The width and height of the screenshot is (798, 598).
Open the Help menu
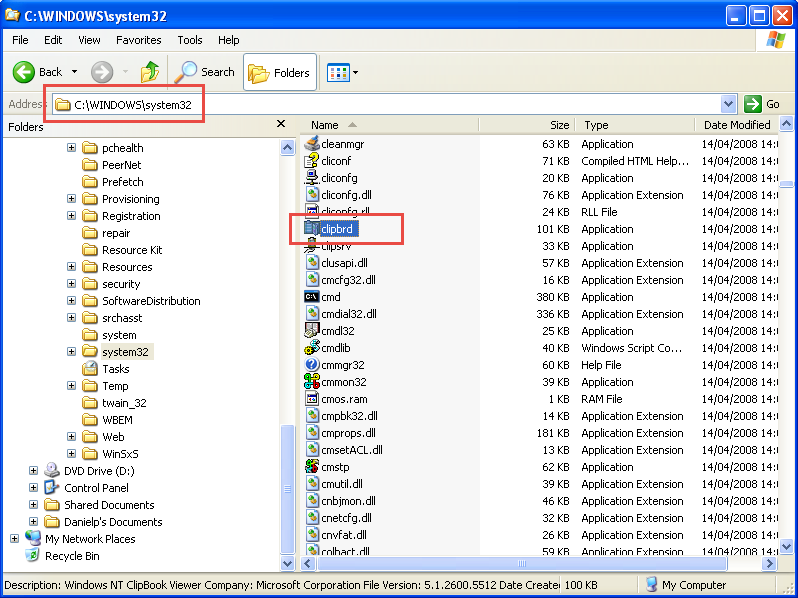click(x=229, y=40)
